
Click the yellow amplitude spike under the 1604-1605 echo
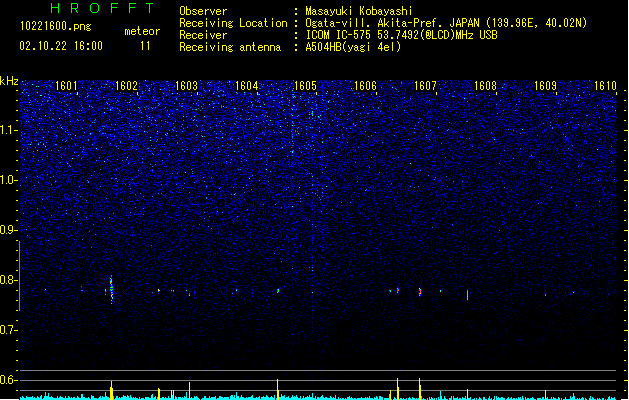278,389
